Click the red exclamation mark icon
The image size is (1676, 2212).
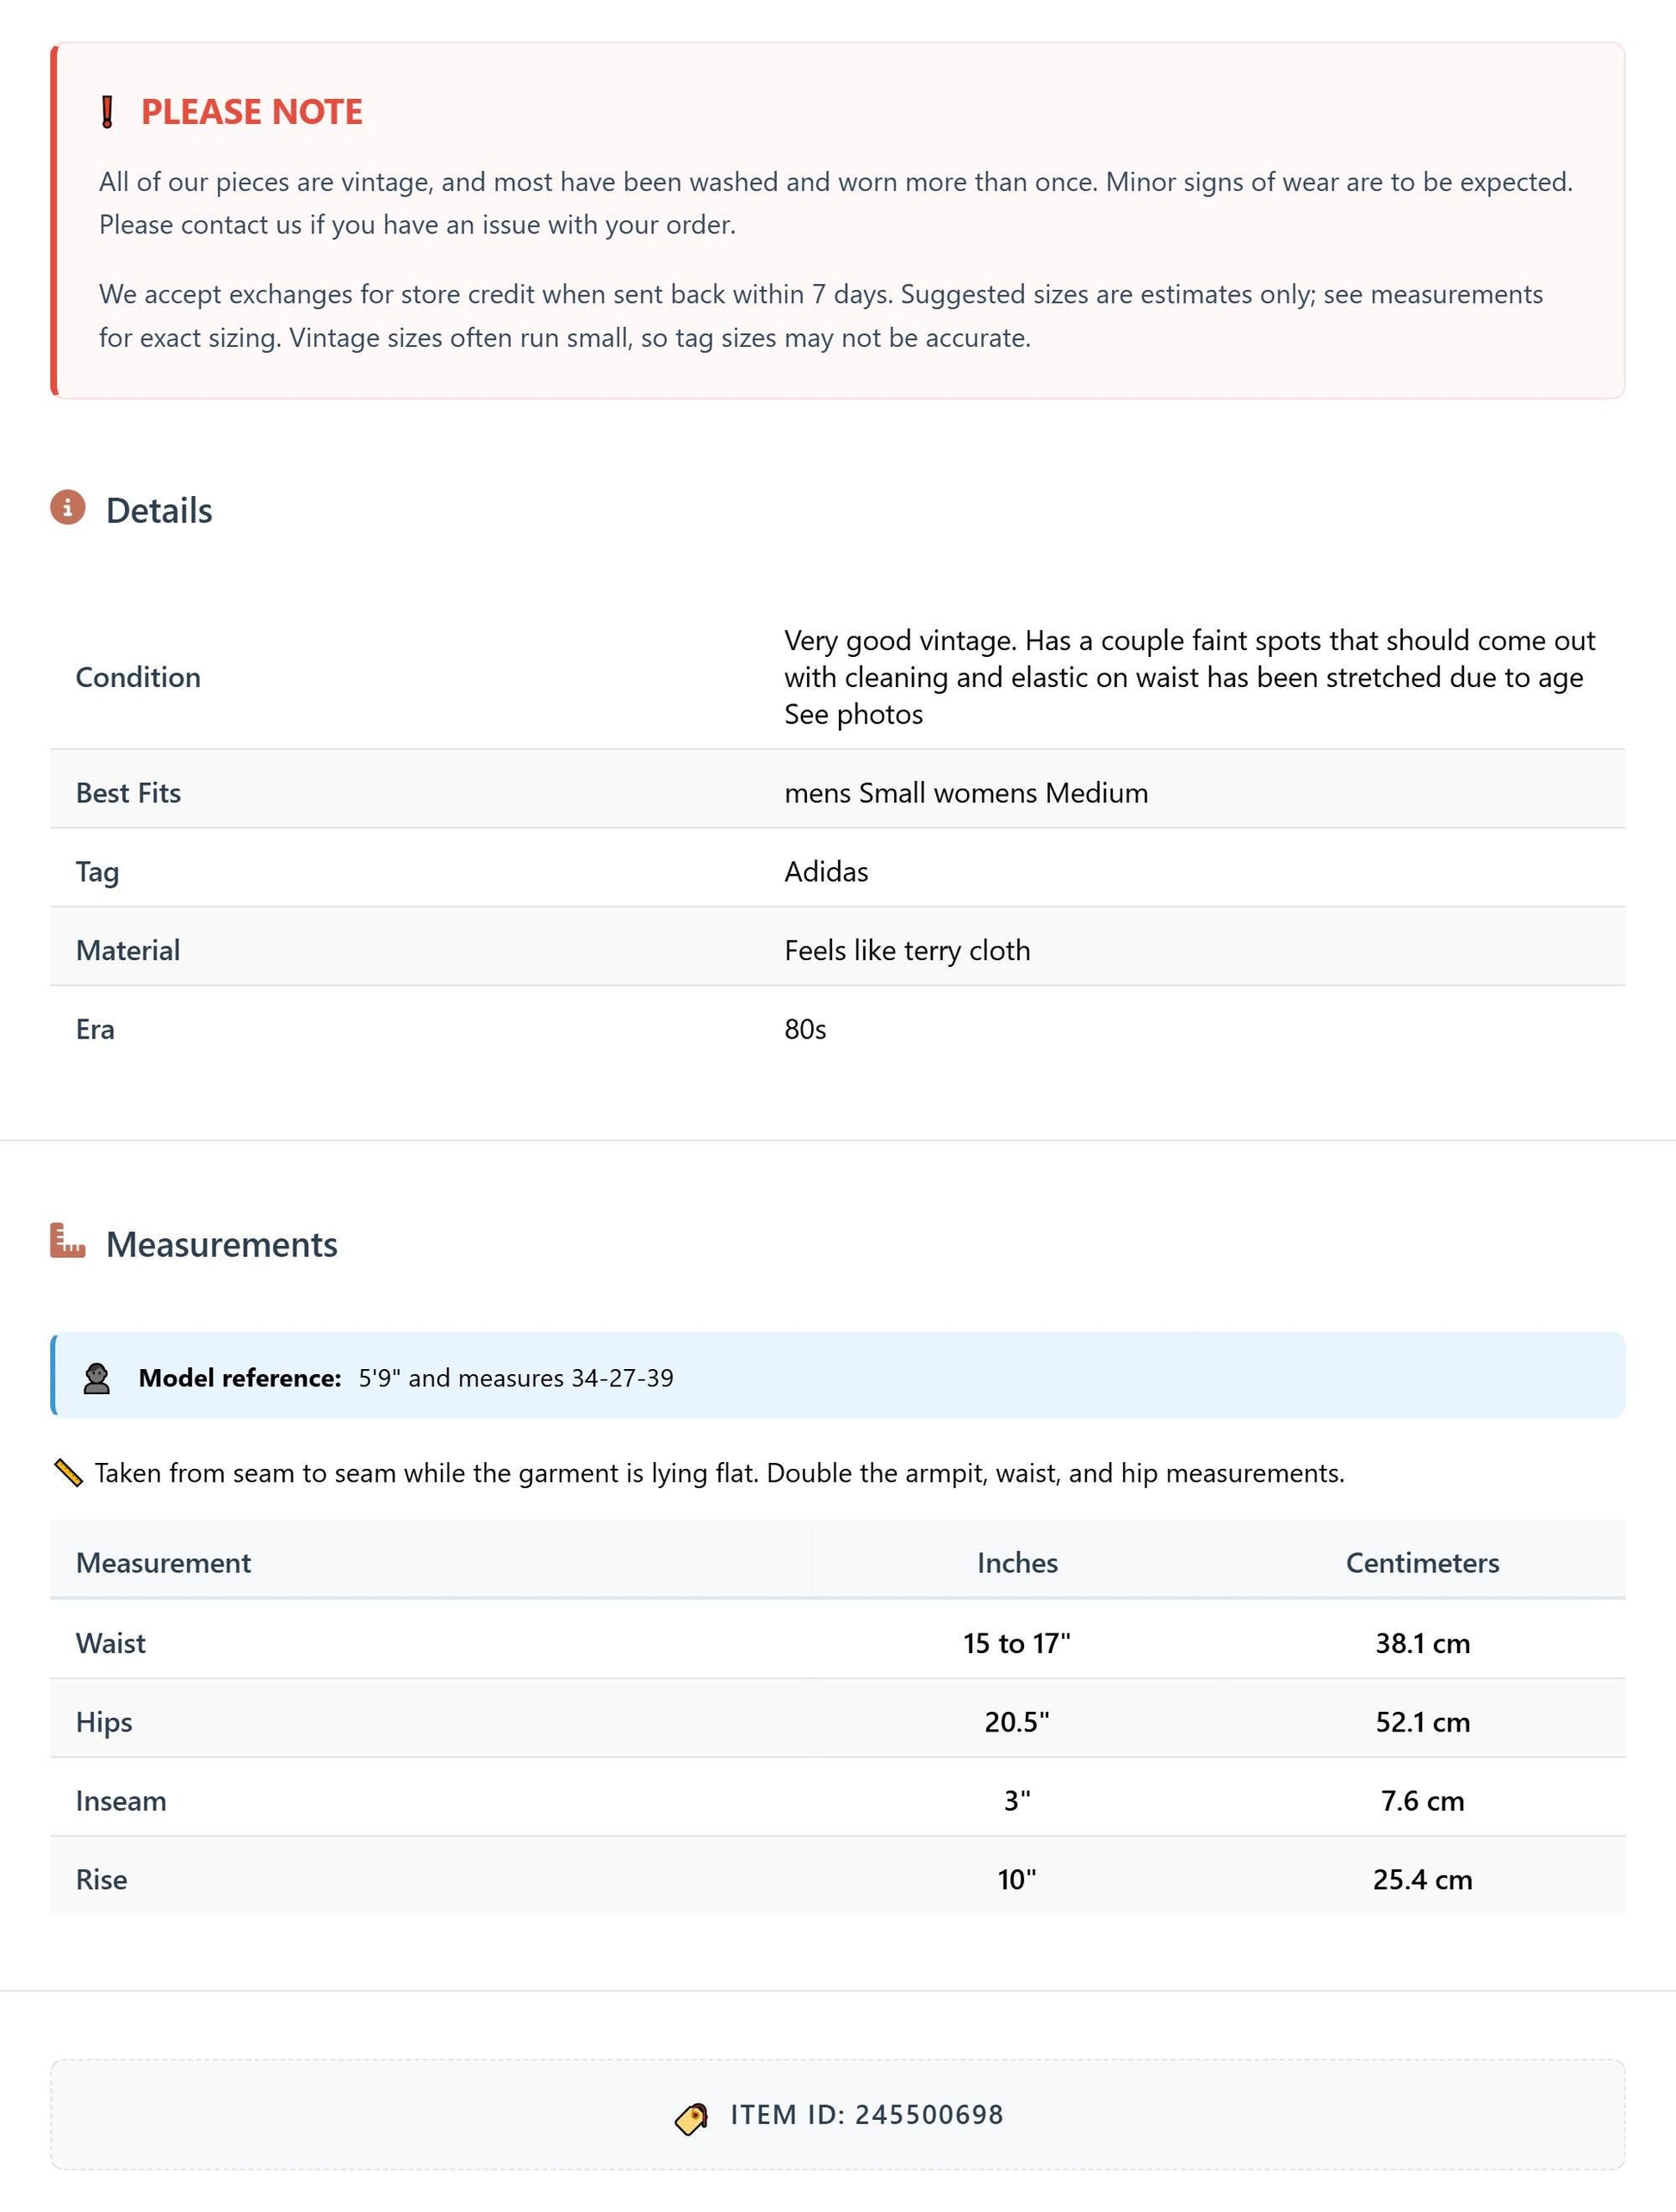(107, 112)
